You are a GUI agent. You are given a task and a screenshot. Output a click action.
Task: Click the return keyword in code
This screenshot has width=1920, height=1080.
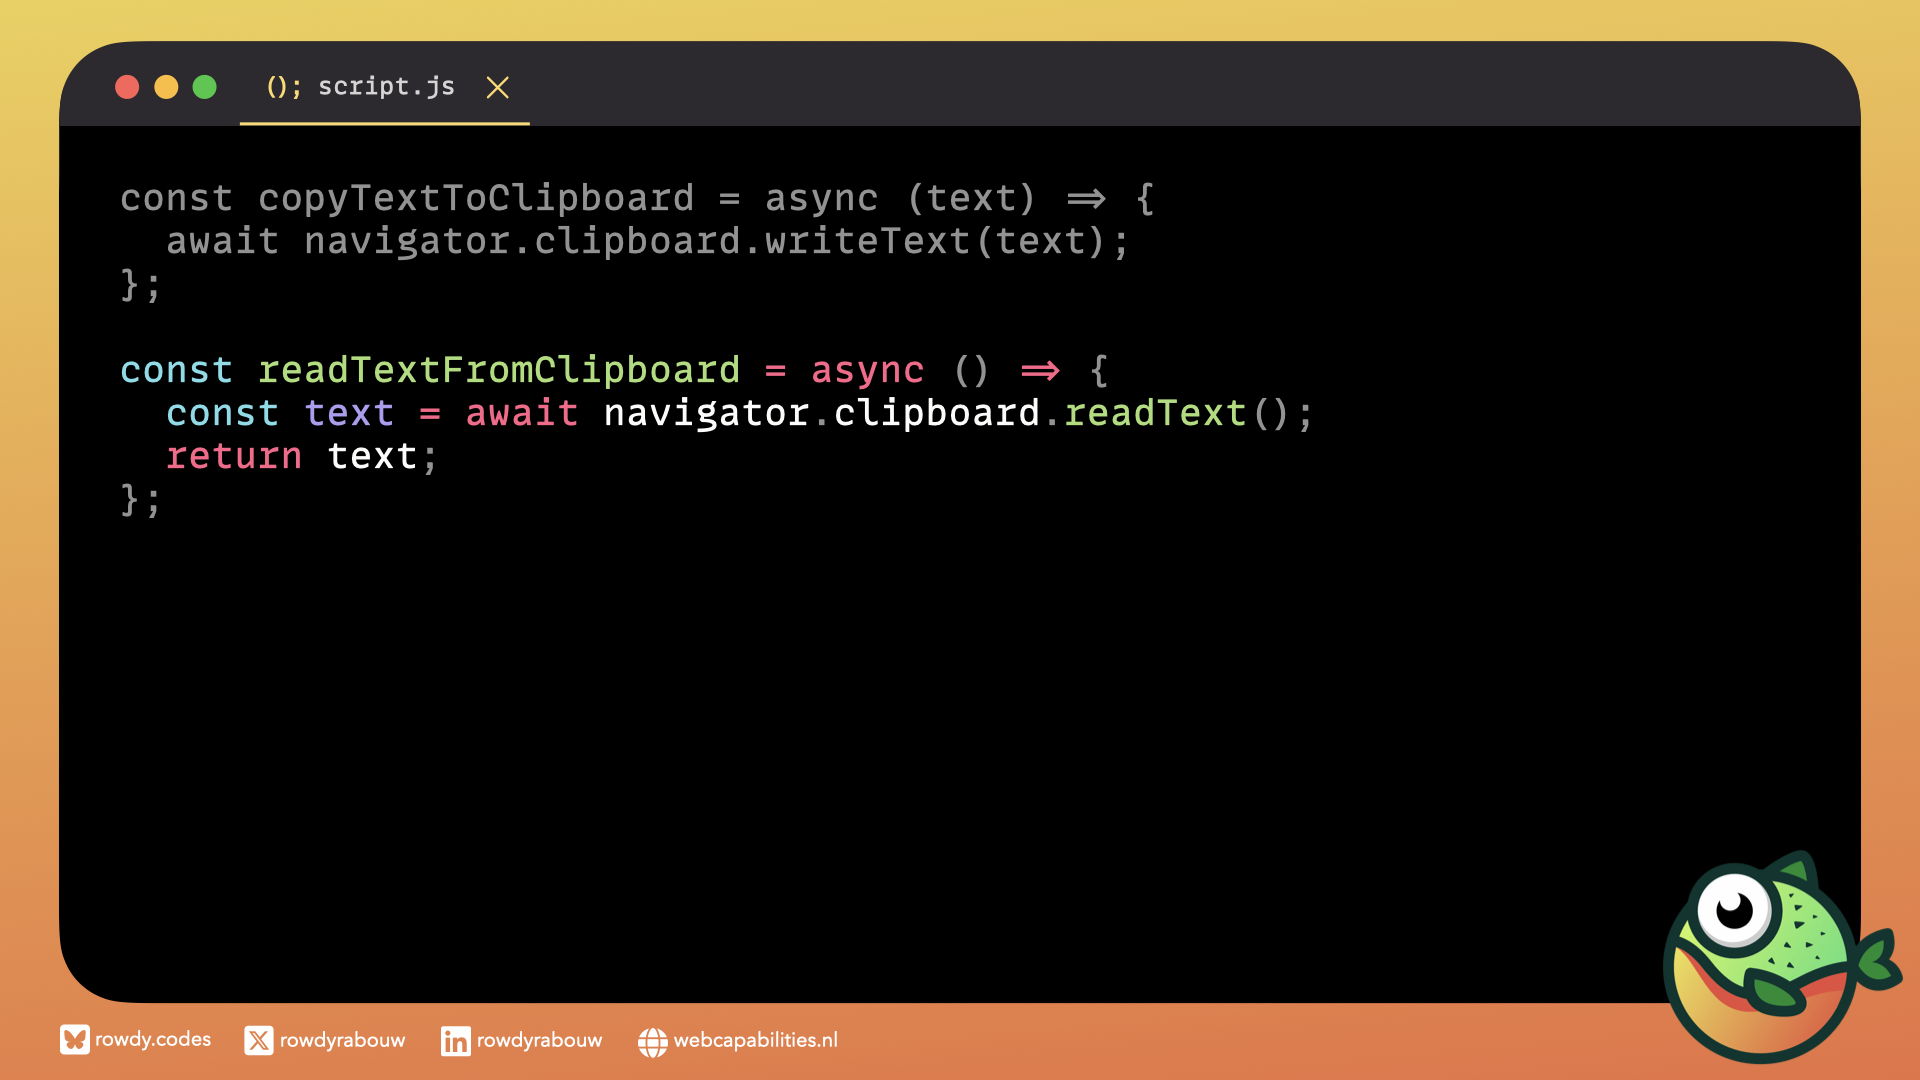coord(234,456)
